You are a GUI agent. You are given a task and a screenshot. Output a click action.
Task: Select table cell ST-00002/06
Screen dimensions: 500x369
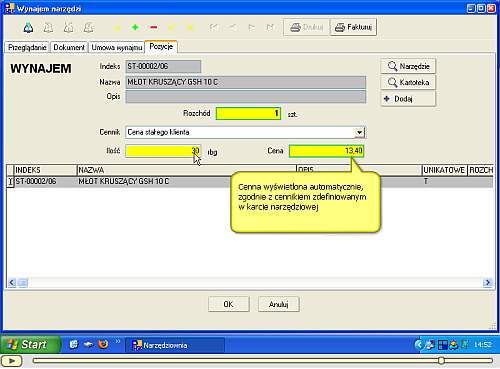[x=45, y=181]
